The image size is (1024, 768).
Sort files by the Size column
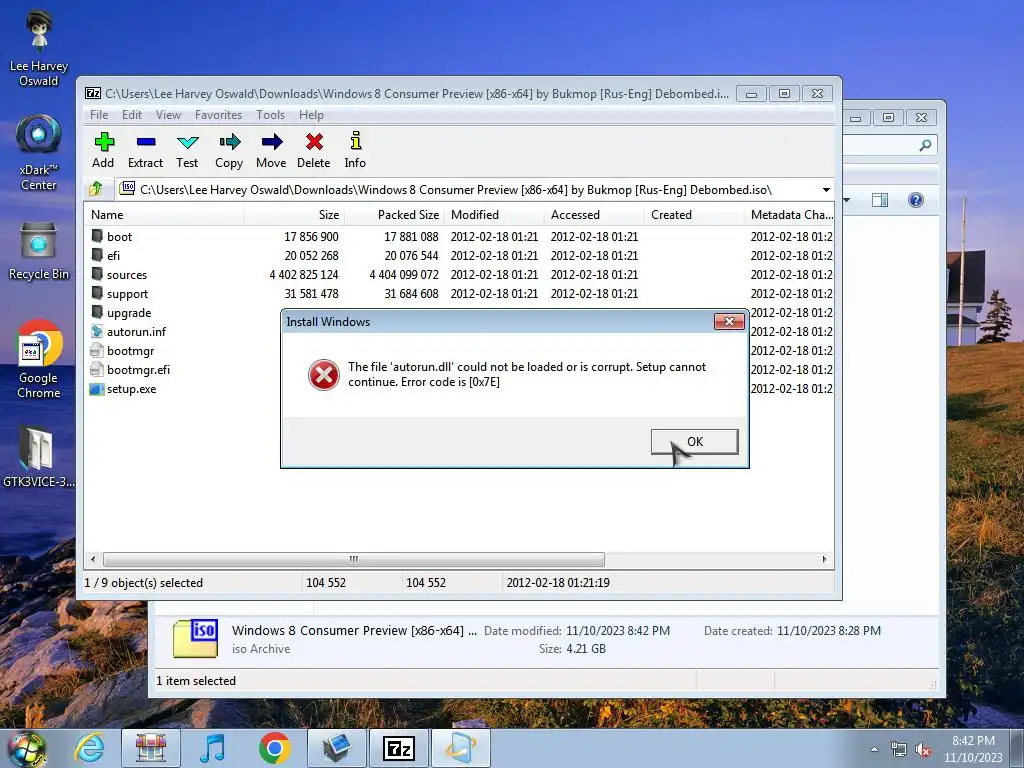tap(294, 215)
